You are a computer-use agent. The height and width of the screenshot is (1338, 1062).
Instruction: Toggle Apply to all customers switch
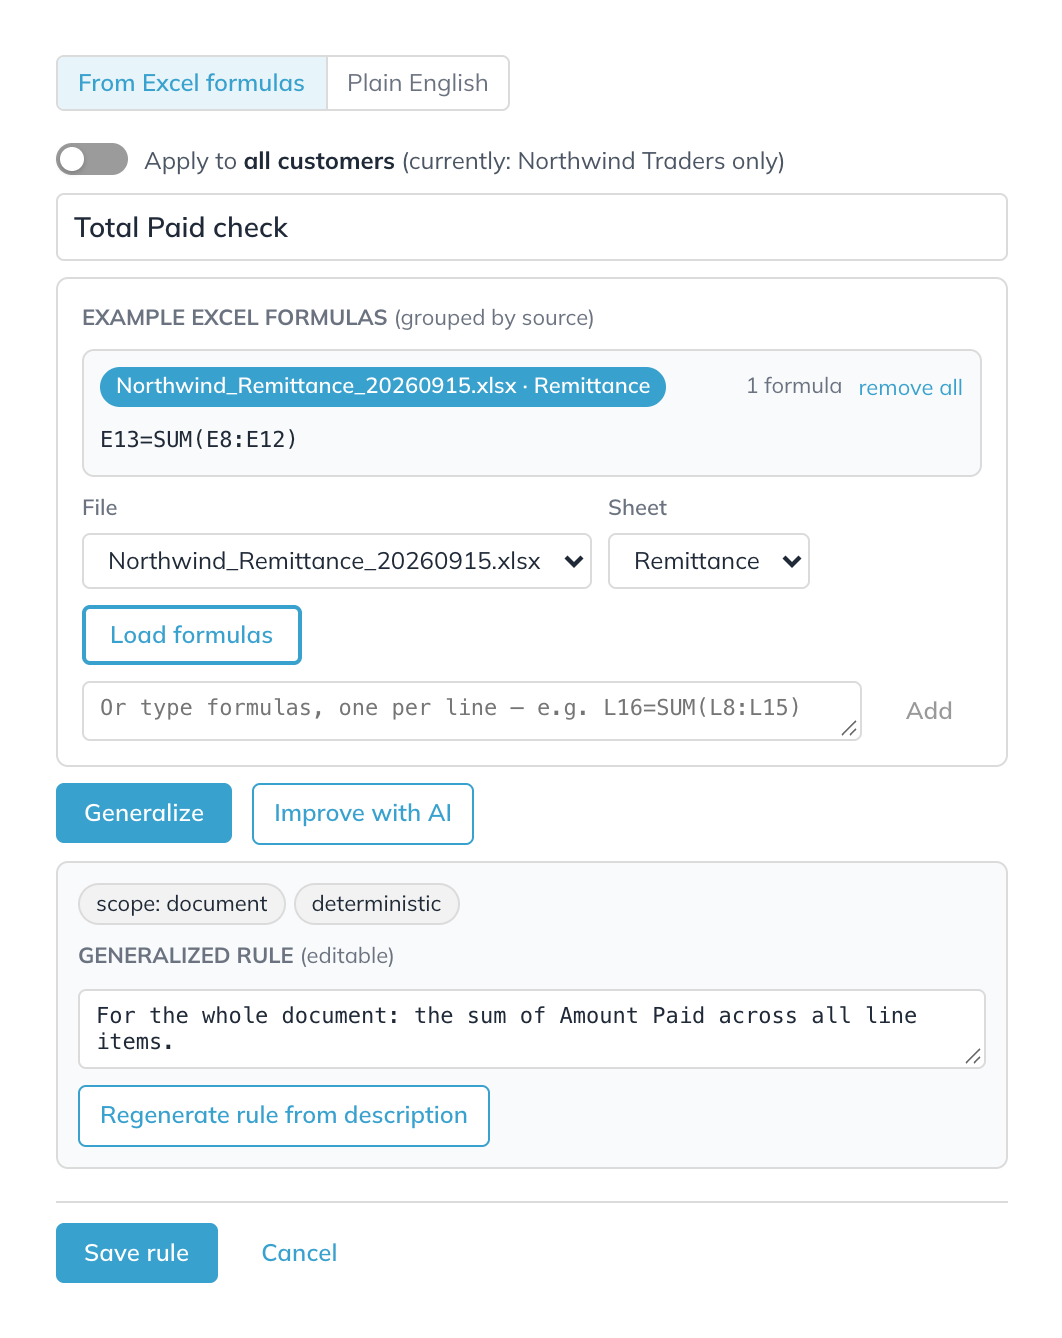(92, 159)
